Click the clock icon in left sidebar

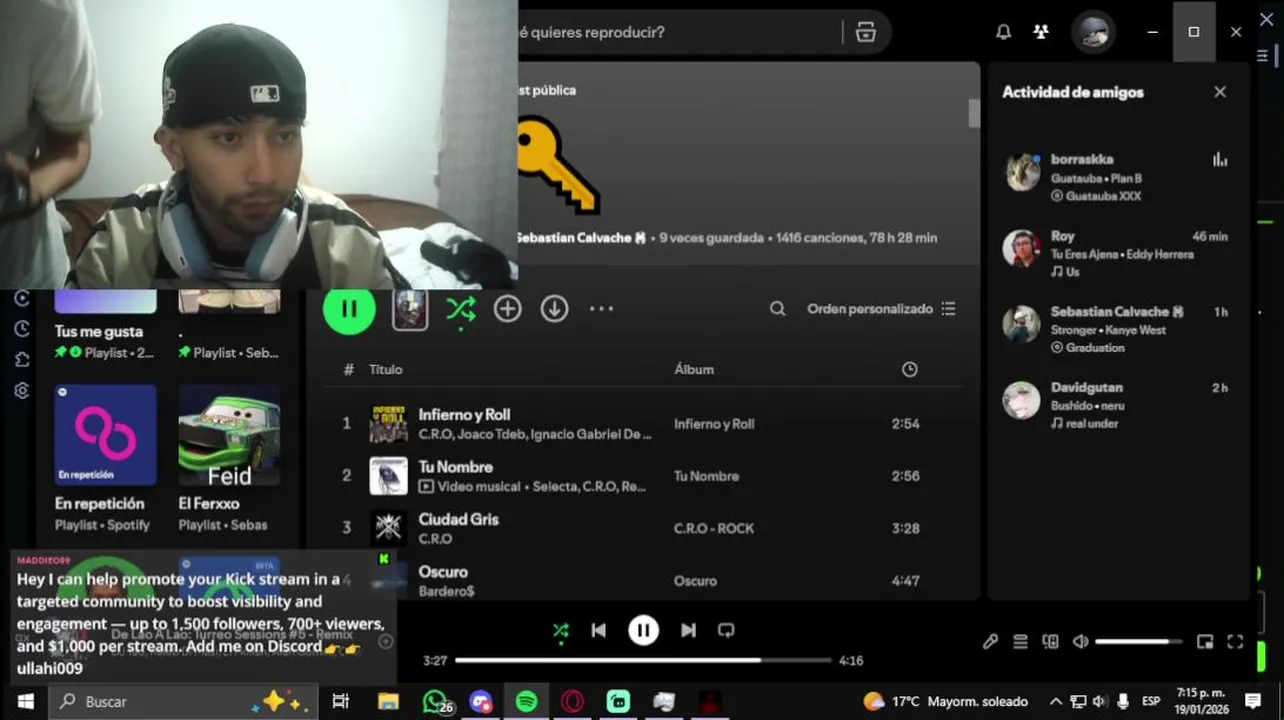[22, 329]
